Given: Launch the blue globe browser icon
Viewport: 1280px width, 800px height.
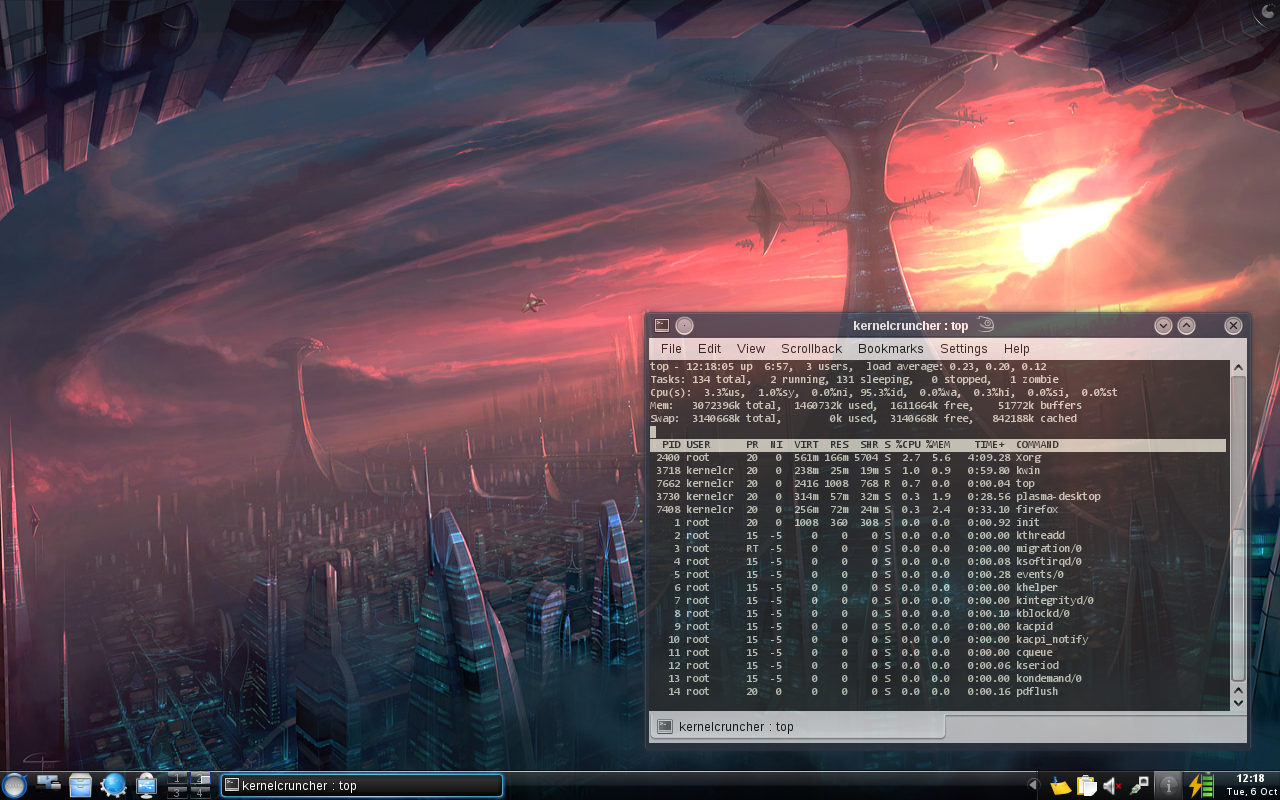Looking at the screenshot, I should click(x=113, y=785).
